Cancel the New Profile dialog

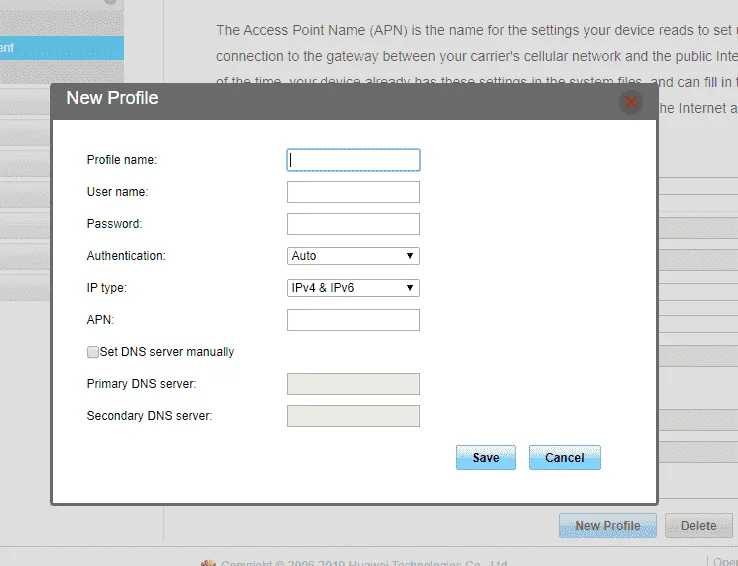click(x=565, y=457)
